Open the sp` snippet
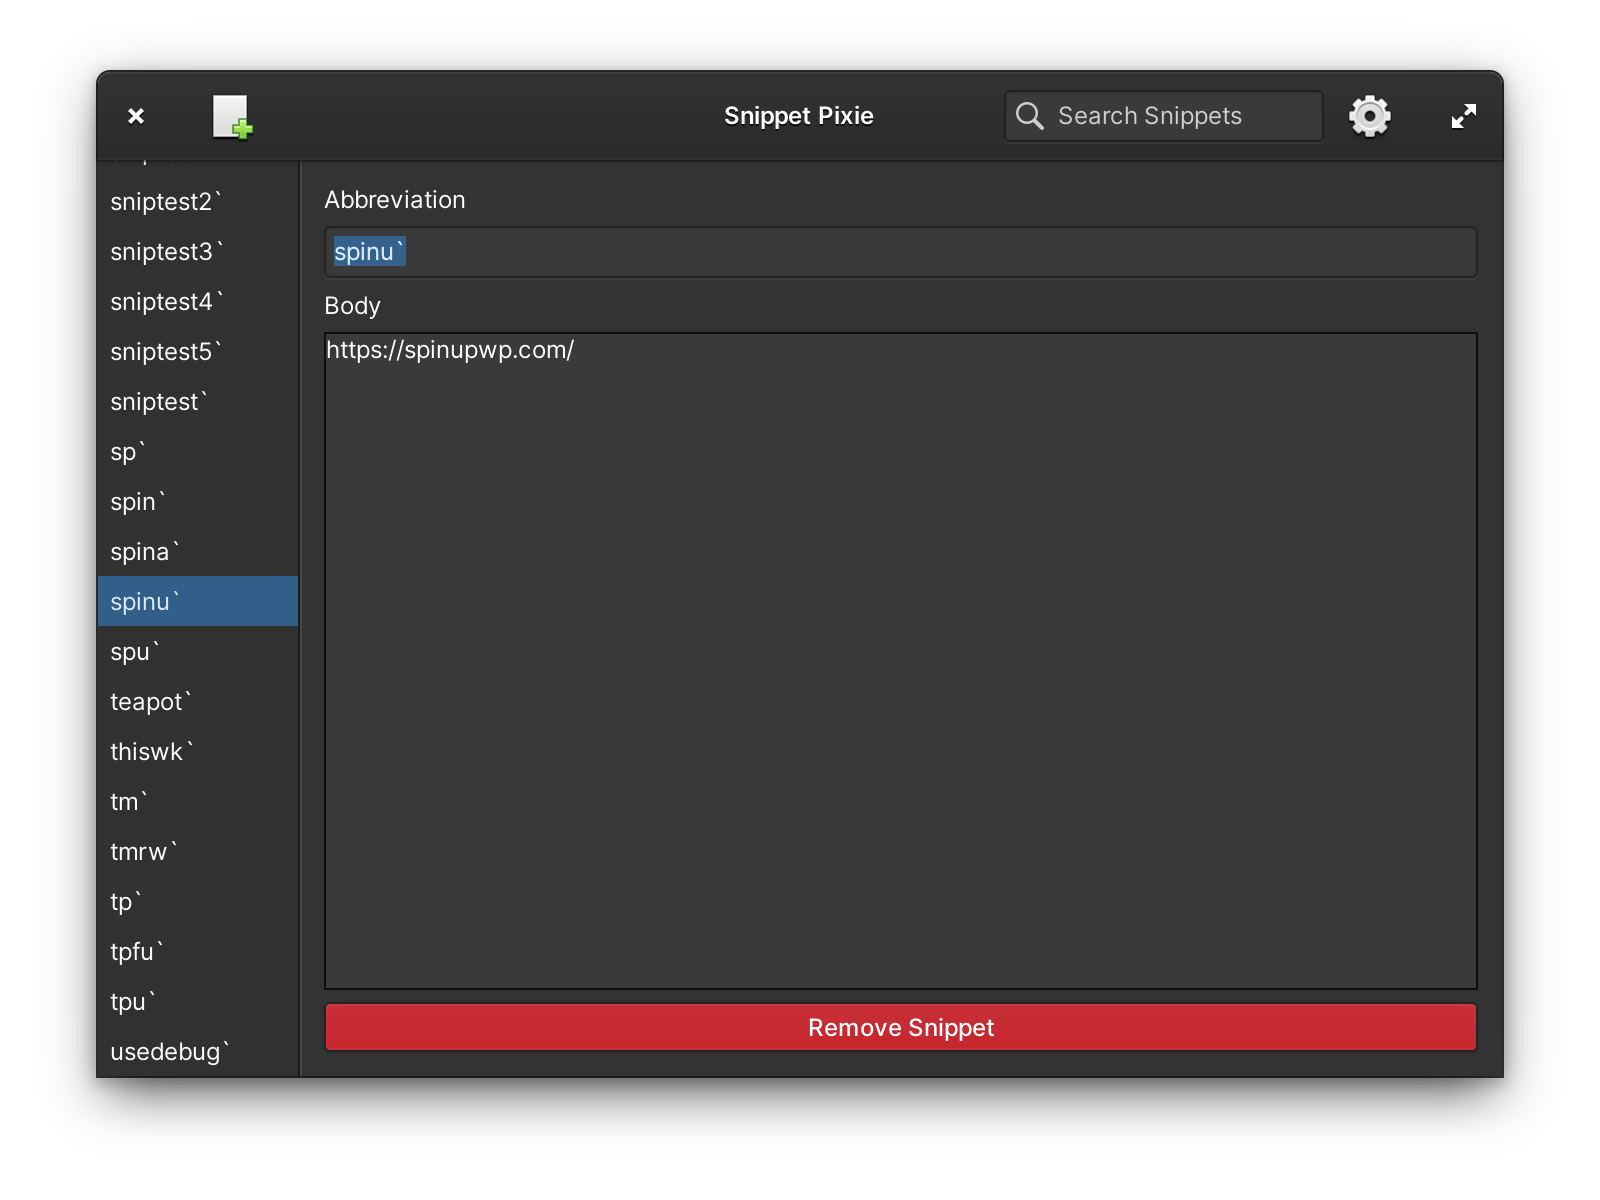The height and width of the screenshot is (1200, 1600). pyautogui.click(x=128, y=452)
